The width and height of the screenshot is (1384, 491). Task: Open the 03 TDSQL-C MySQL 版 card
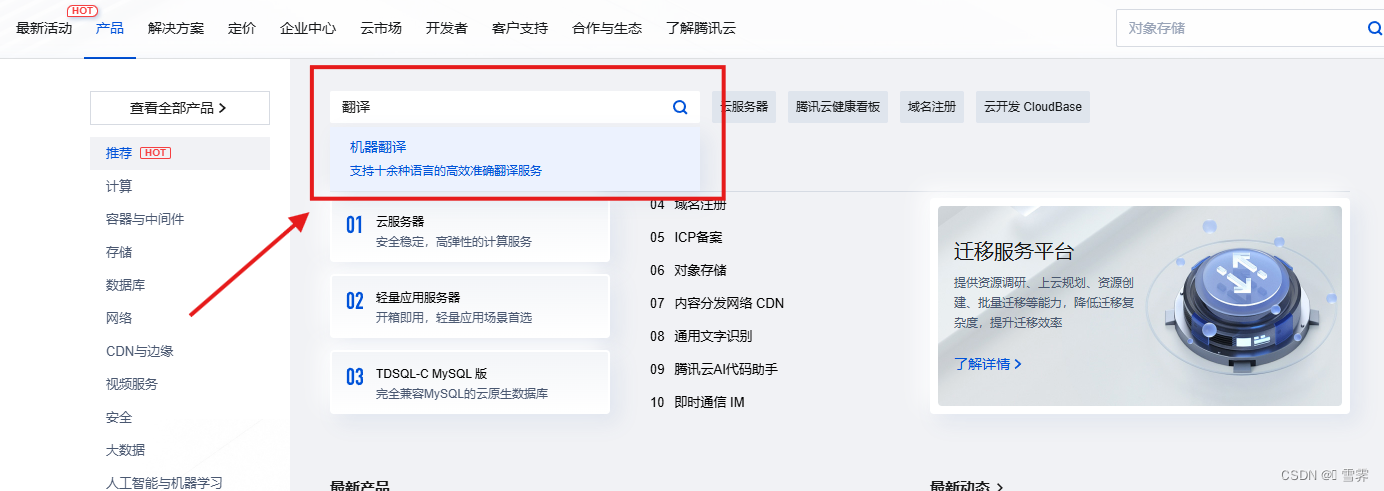click(x=470, y=382)
